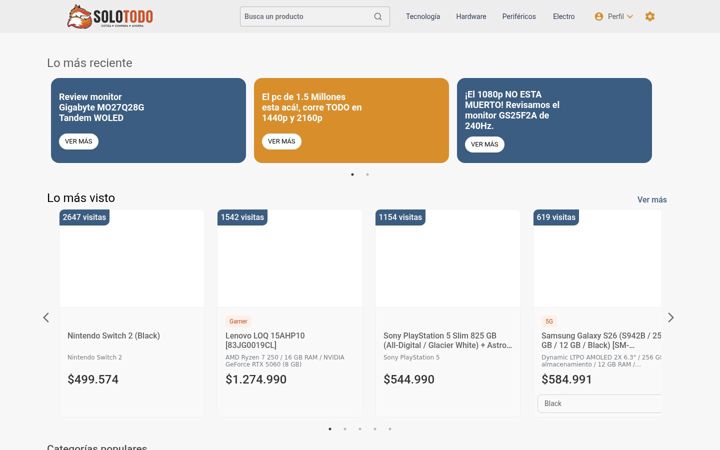Open the Electro menu
Viewport: 720px width, 450px height.
tap(564, 17)
